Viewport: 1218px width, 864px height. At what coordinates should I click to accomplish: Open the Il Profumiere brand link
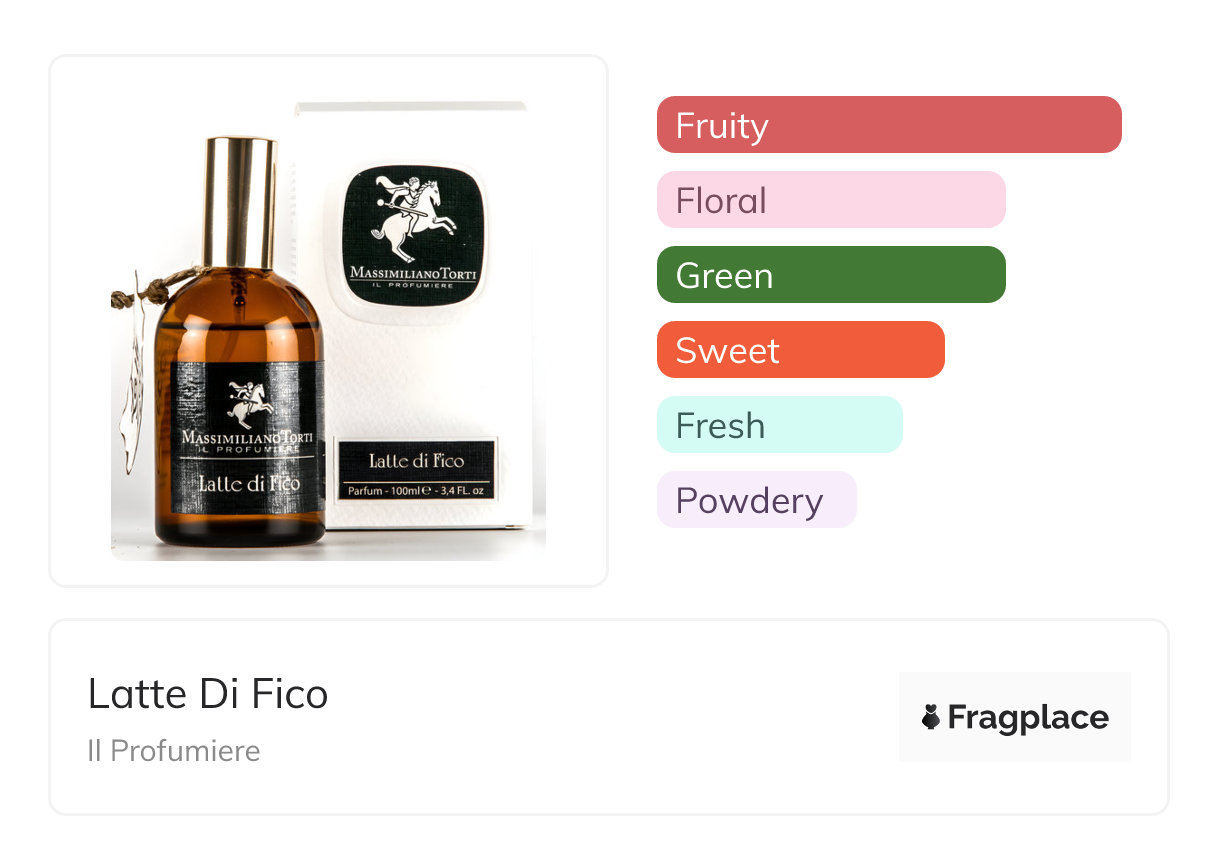click(174, 751)
